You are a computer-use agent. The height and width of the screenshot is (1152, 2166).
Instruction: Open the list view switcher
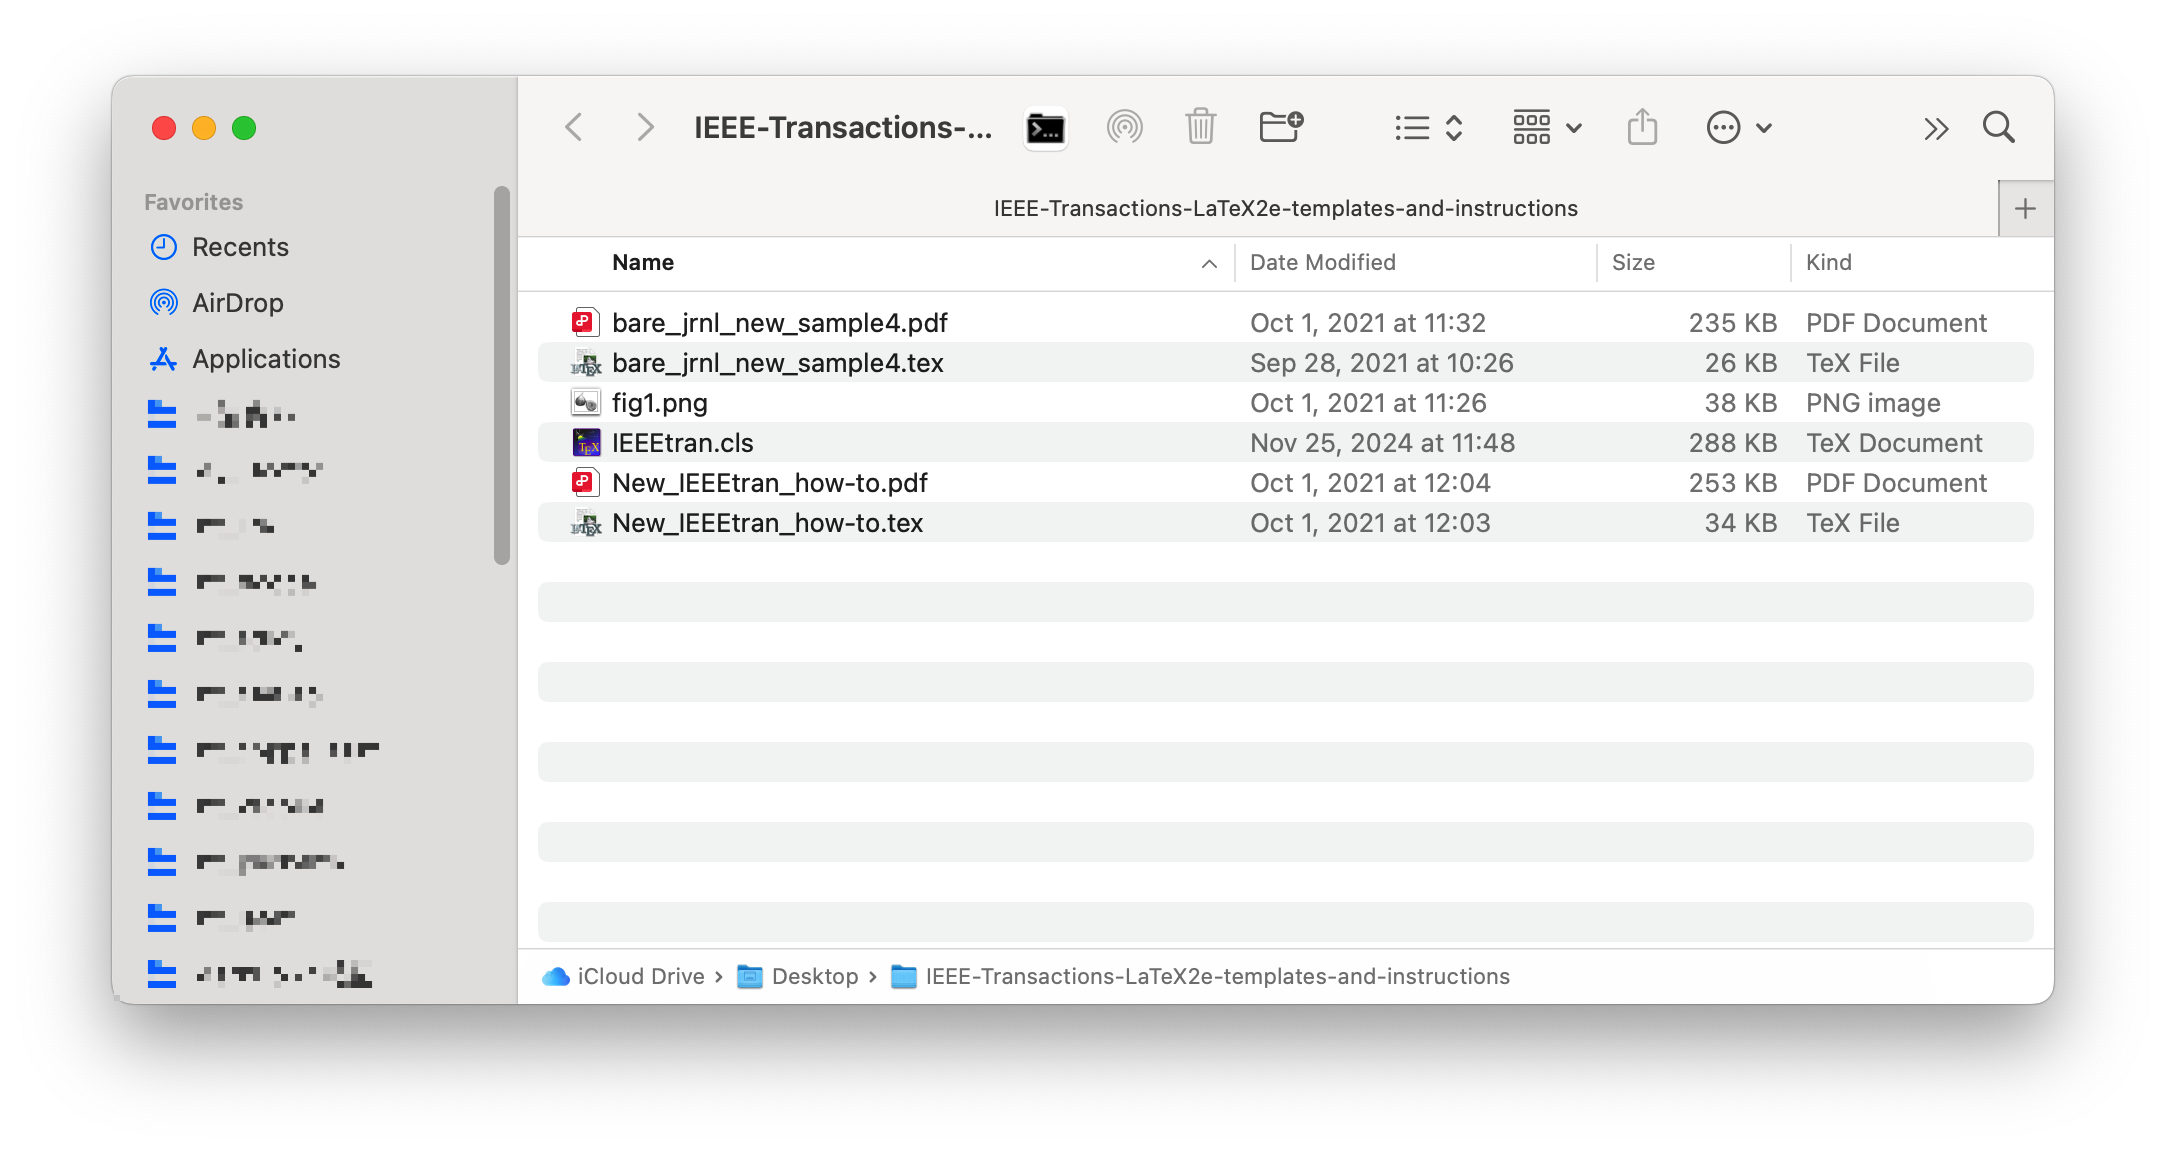click(1429, 128)
